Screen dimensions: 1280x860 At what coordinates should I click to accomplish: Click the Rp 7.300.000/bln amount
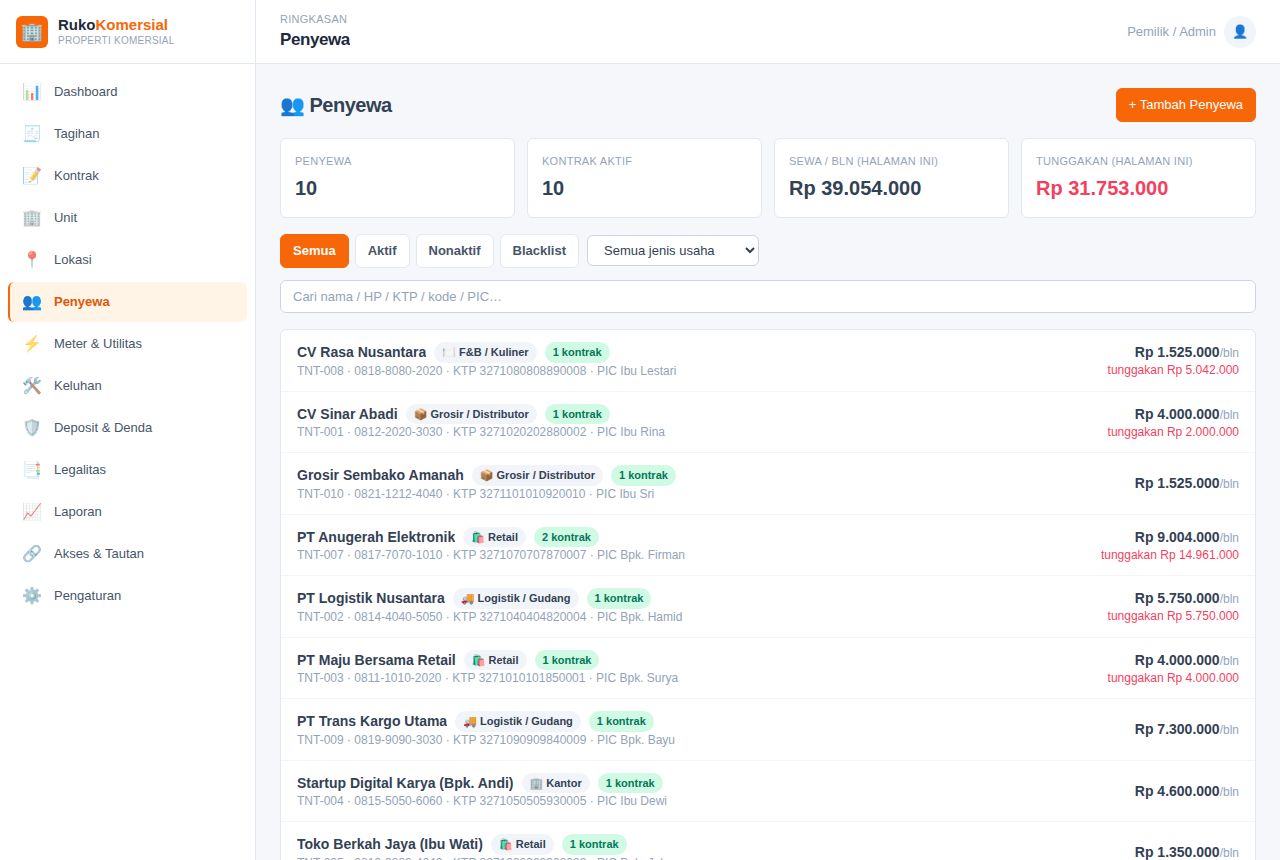coord(1187,730)
